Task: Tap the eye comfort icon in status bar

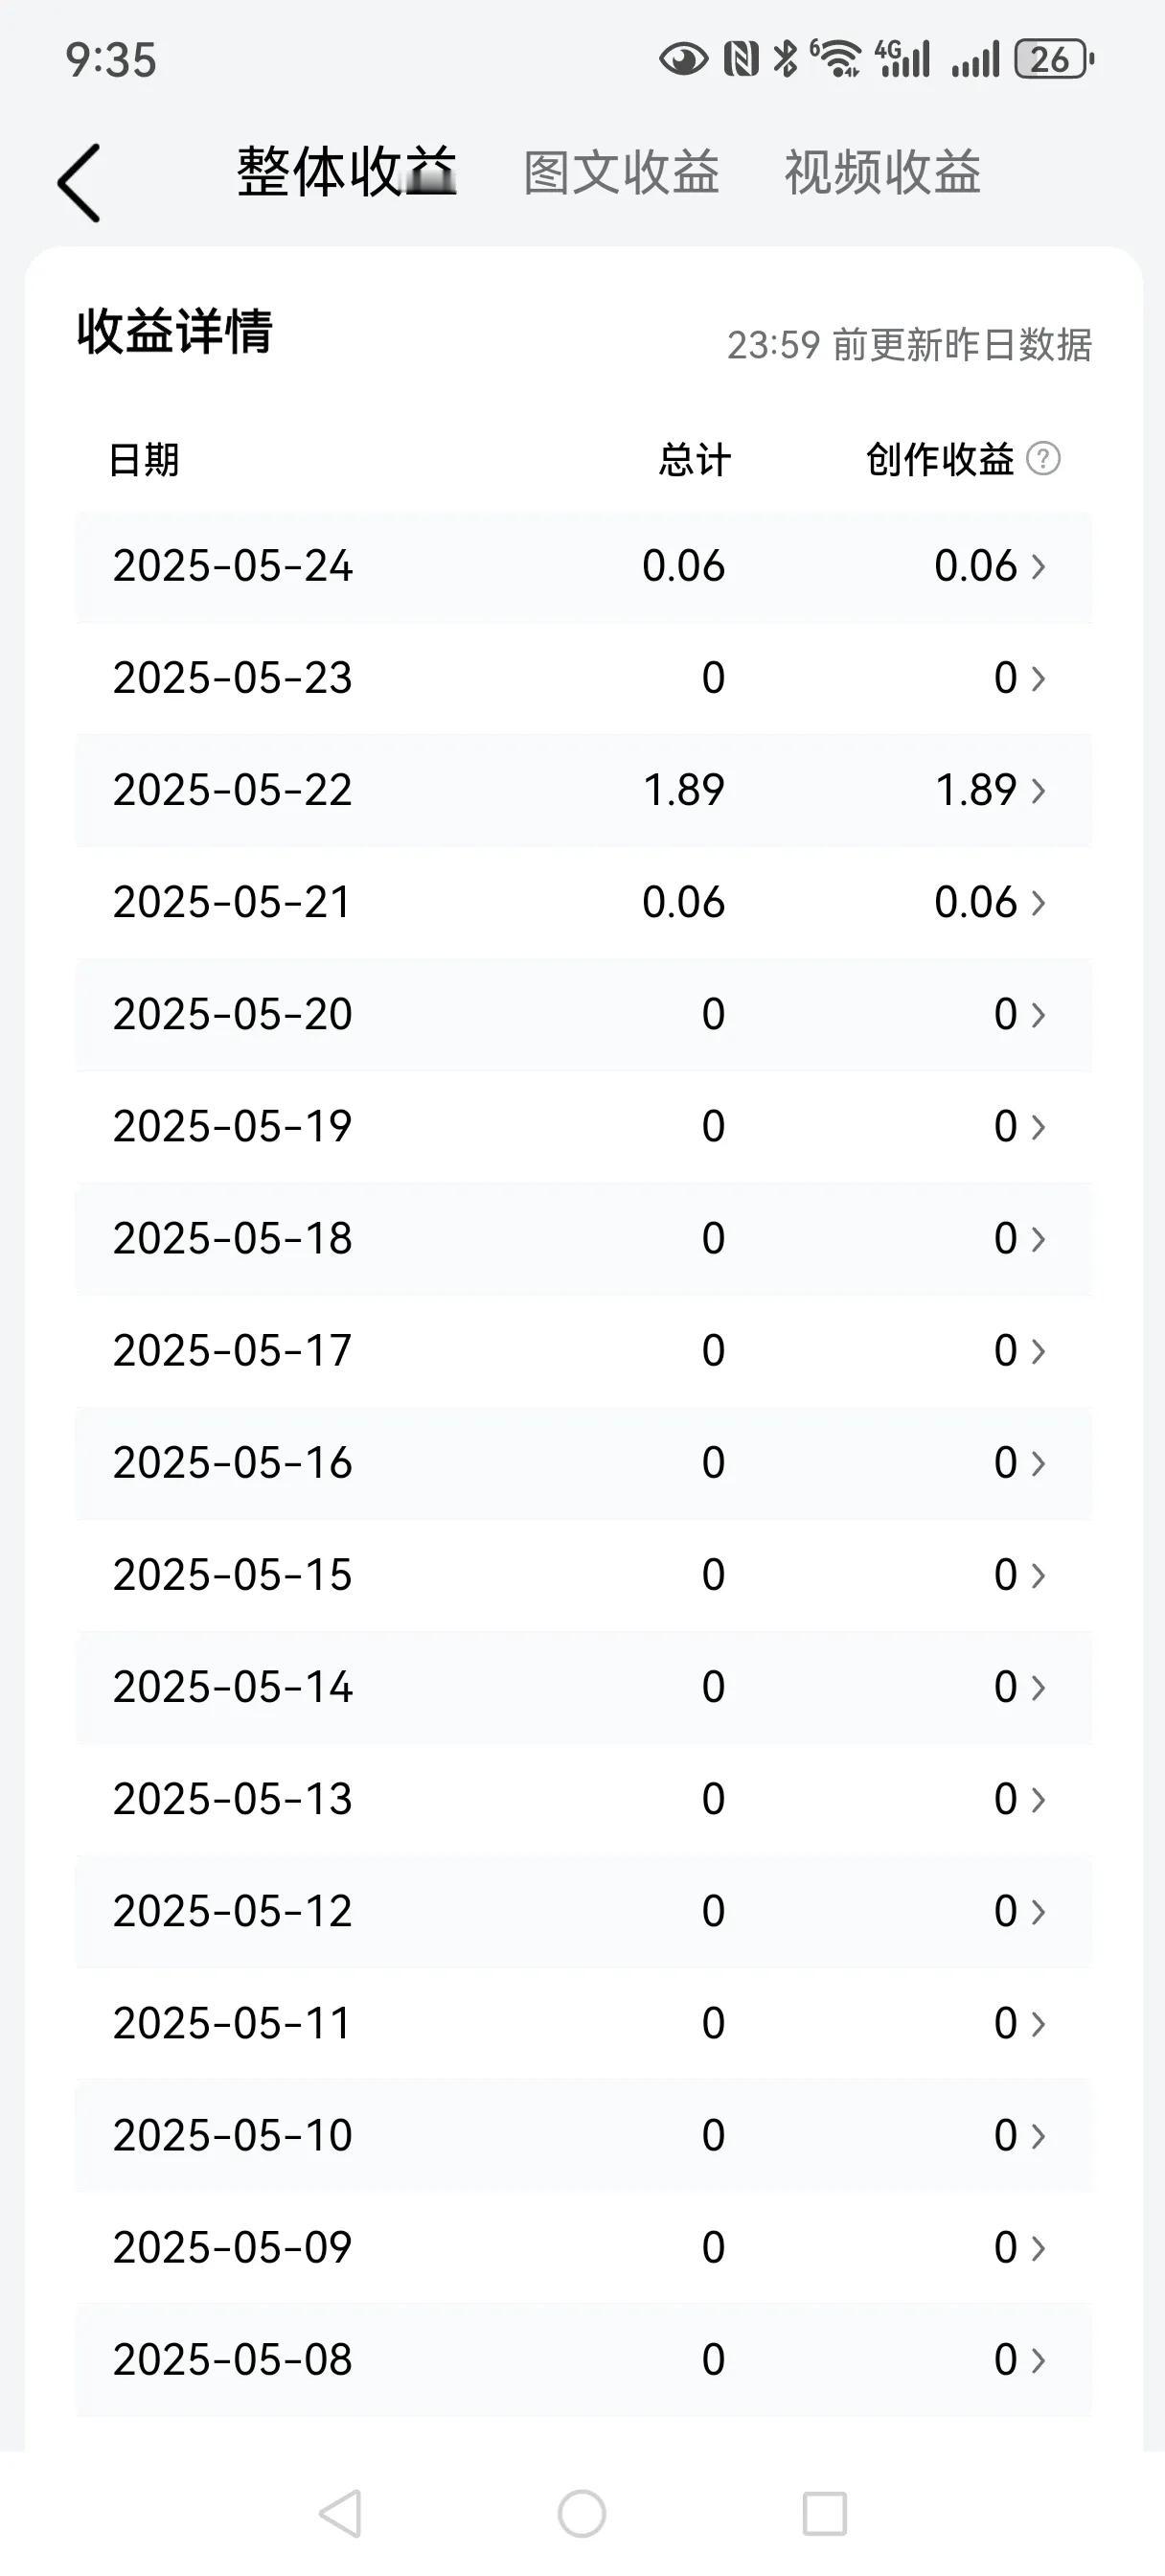Action: pos(684,60)
